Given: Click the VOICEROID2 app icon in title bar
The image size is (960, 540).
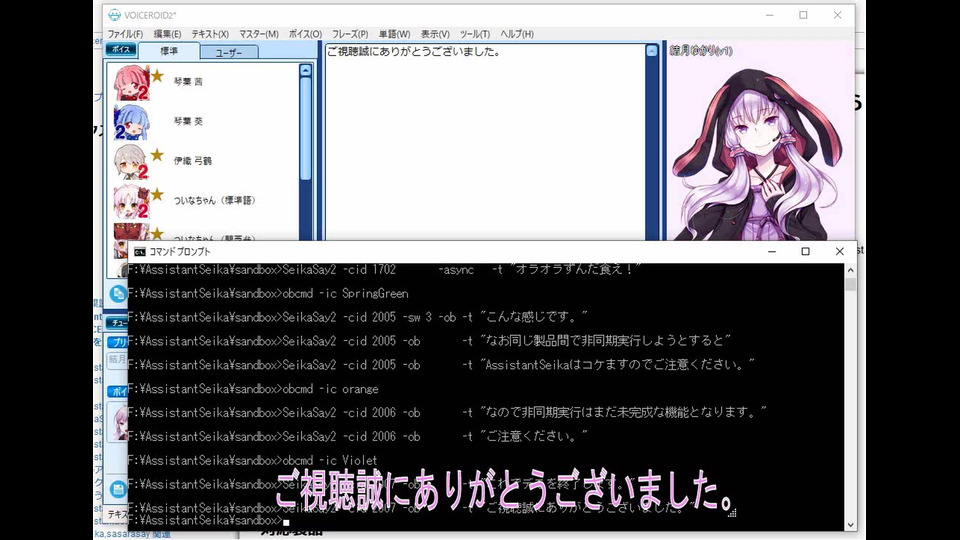Looking at the screenshot, I should (114, 15).
